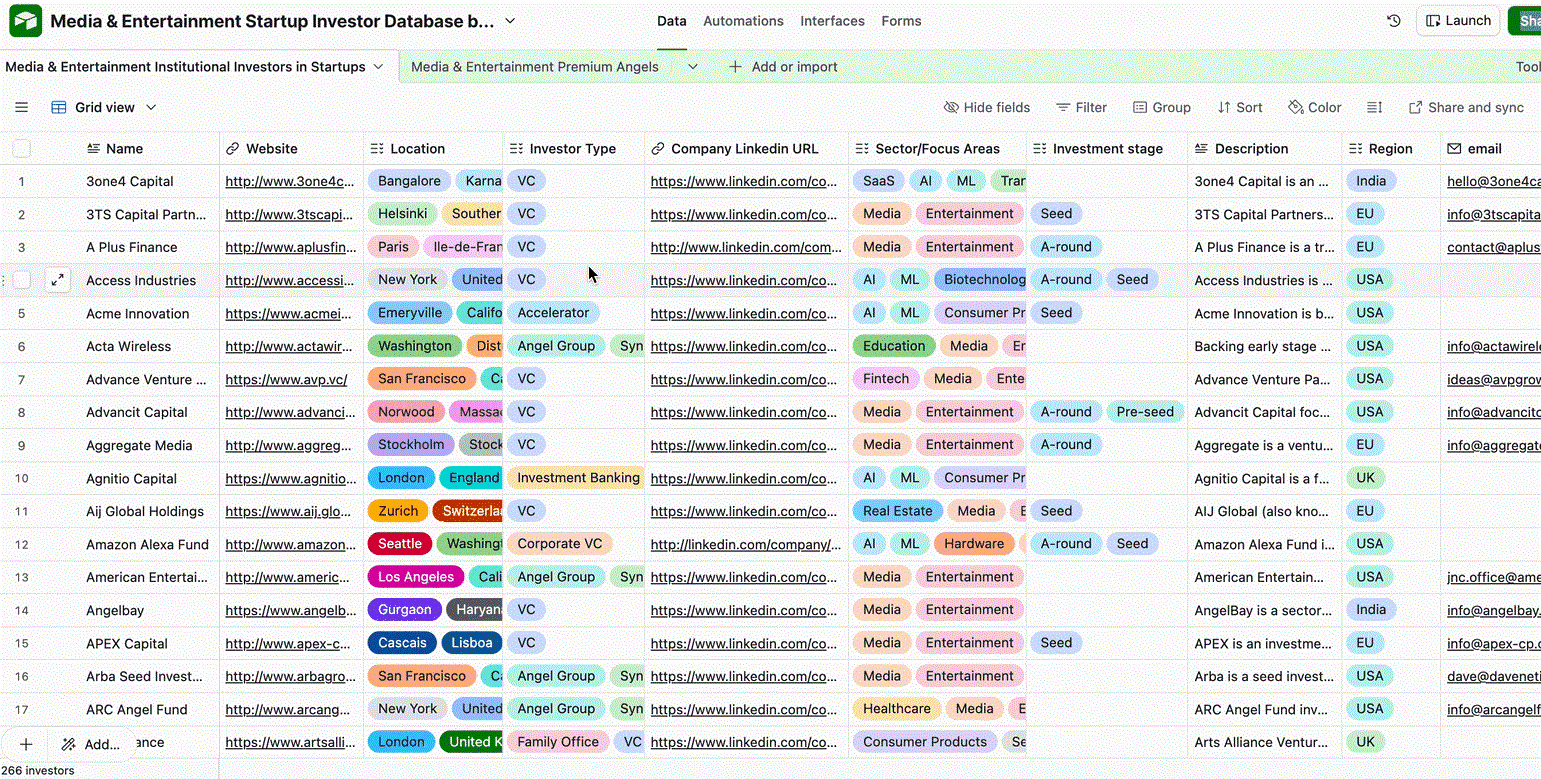Switch to the Interfaces tab
Image resolution: width=1541 pixels, height=779 pixels.
coord(832,21)
